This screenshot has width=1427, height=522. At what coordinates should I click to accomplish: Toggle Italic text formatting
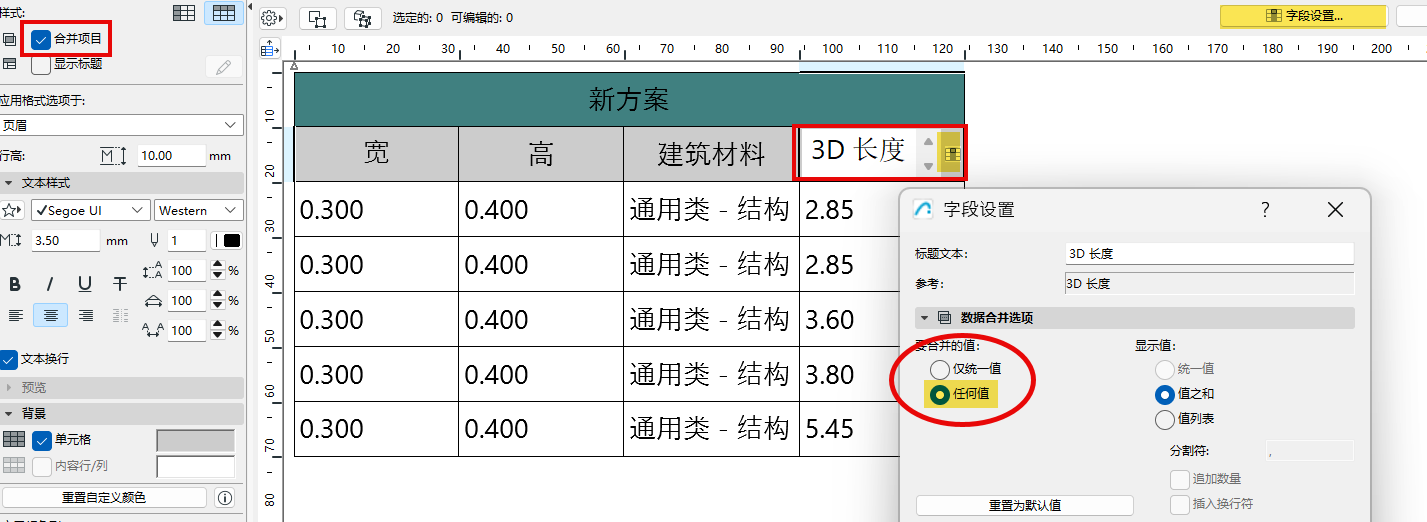(x=50, y=285)
